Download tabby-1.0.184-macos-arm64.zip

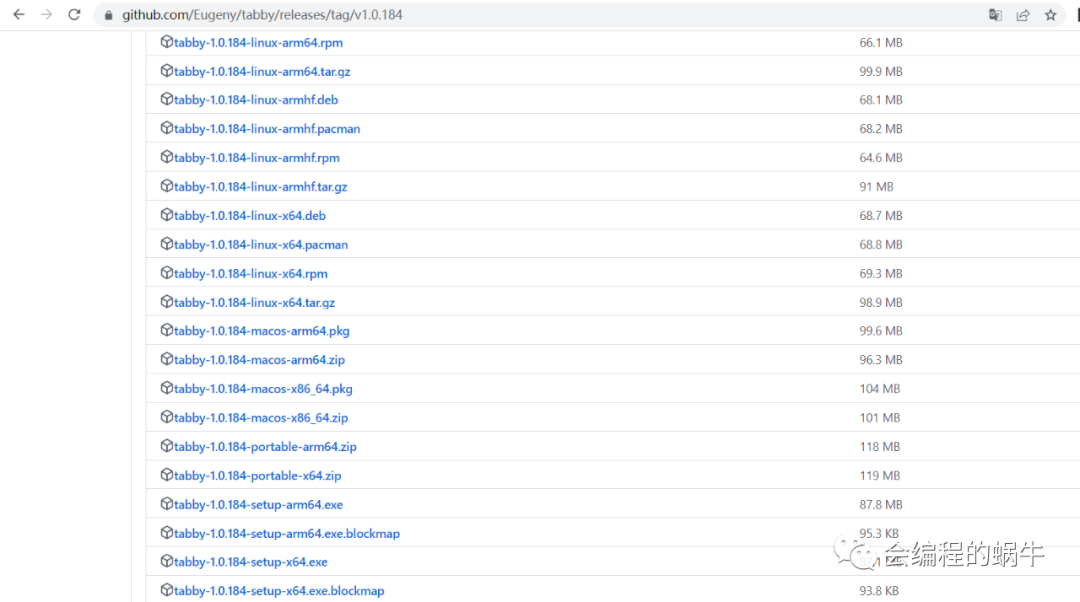[x=259, y=360]
